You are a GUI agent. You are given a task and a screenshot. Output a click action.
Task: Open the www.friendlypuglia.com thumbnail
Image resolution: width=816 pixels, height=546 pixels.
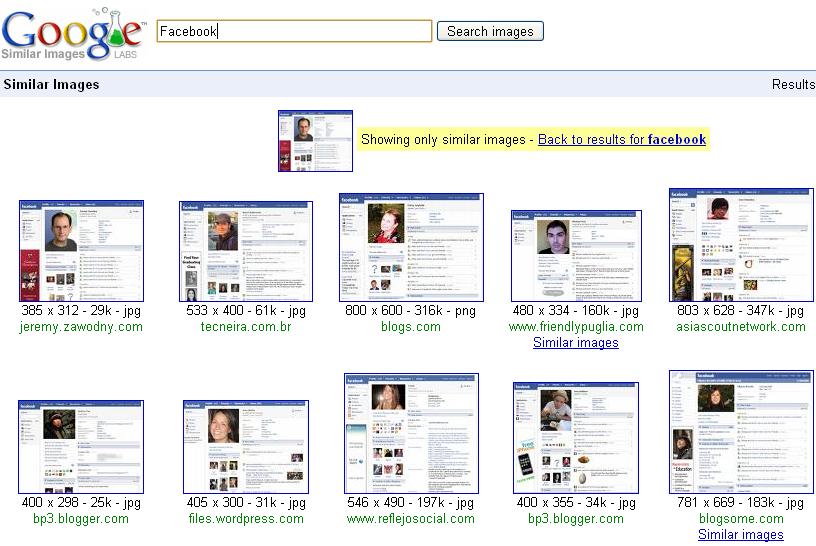pos(576,256)
